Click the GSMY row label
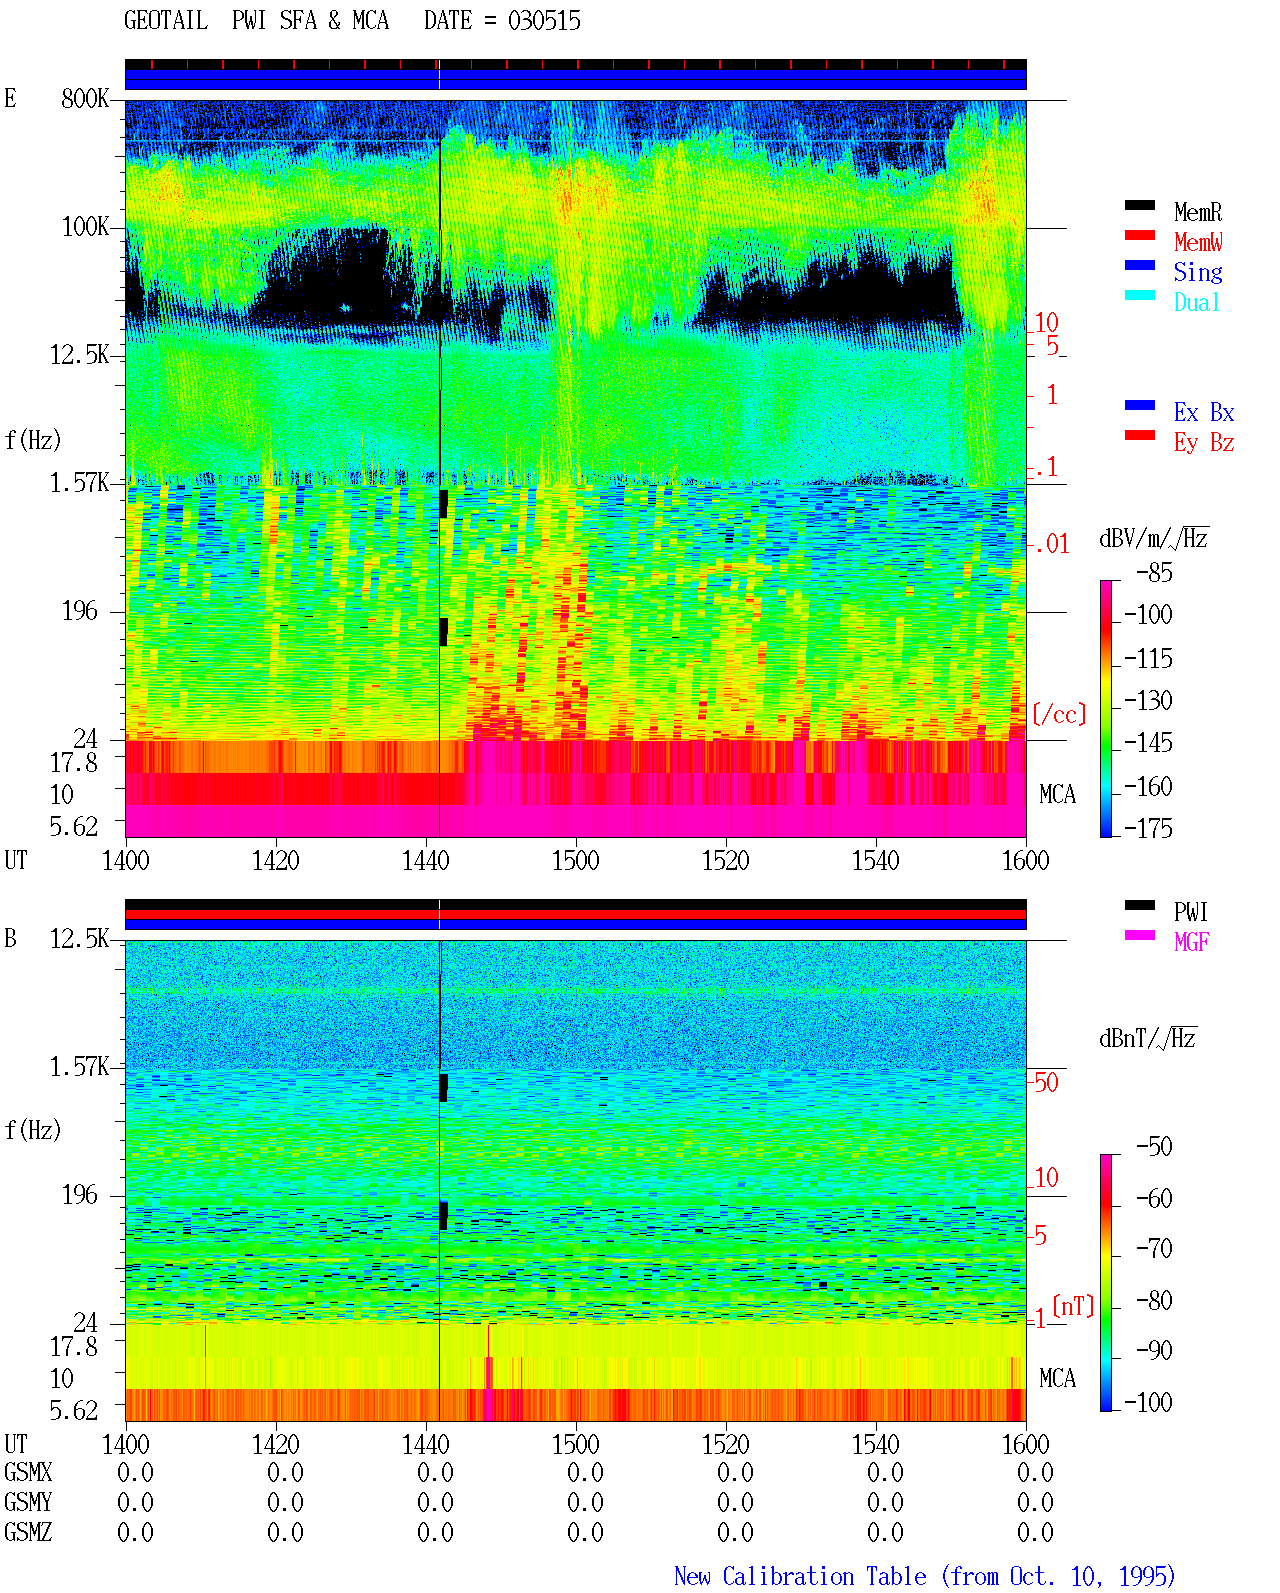The height and width of the screenshot is (1593, 1280). [28, 1503]
